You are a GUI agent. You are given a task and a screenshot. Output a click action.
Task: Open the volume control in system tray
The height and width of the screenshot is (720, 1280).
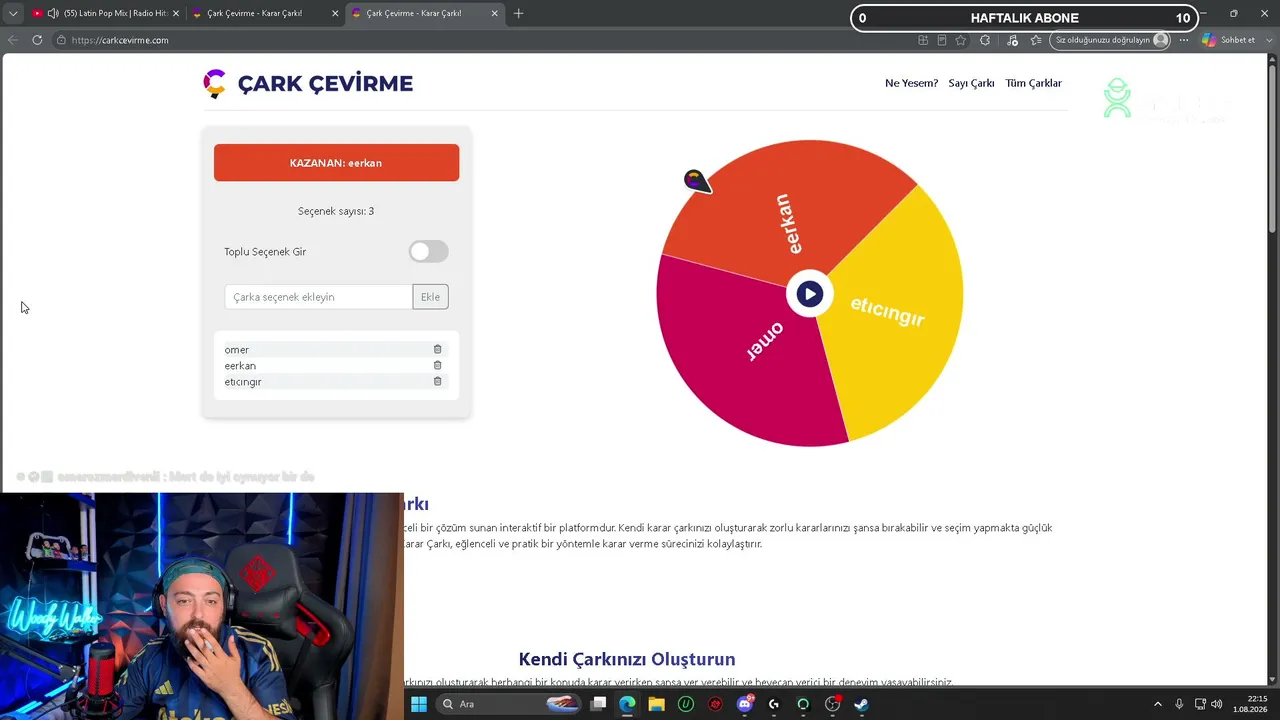pos(1217,704)
